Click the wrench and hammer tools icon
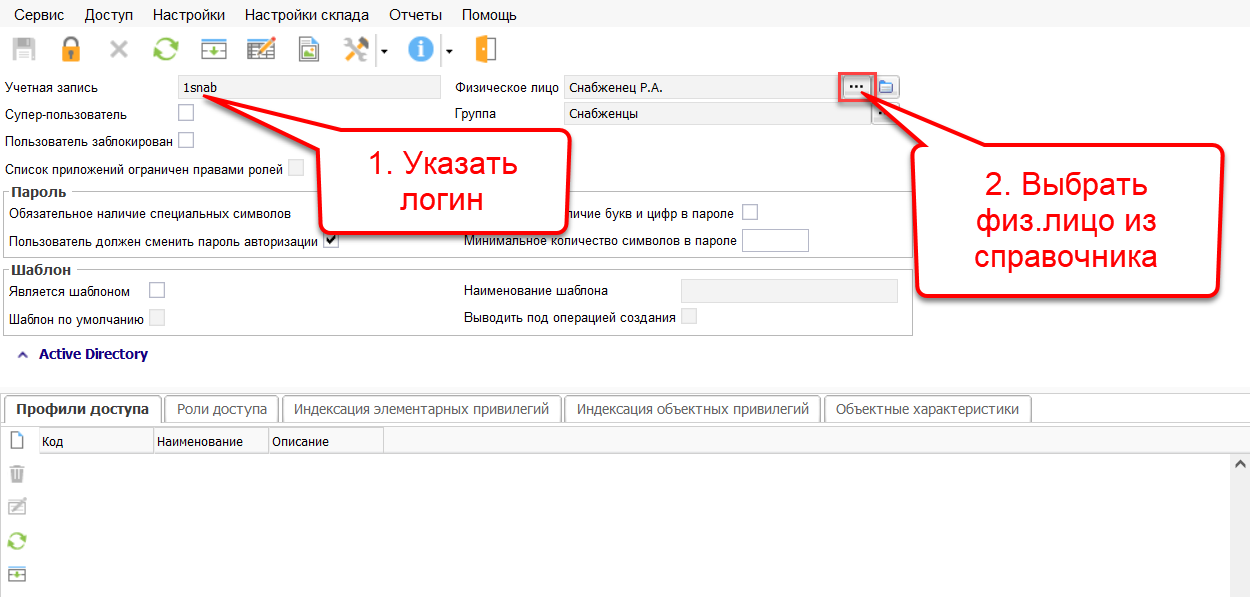The image size is (1250, 597). click(x=356, y=49)
